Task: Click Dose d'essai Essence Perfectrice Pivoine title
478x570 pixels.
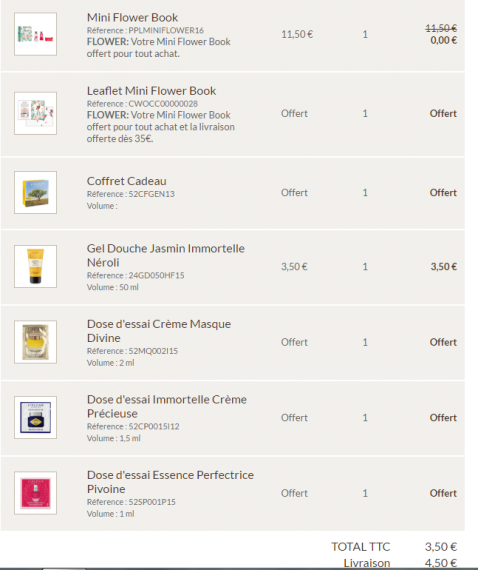Action: click(170, 482)
